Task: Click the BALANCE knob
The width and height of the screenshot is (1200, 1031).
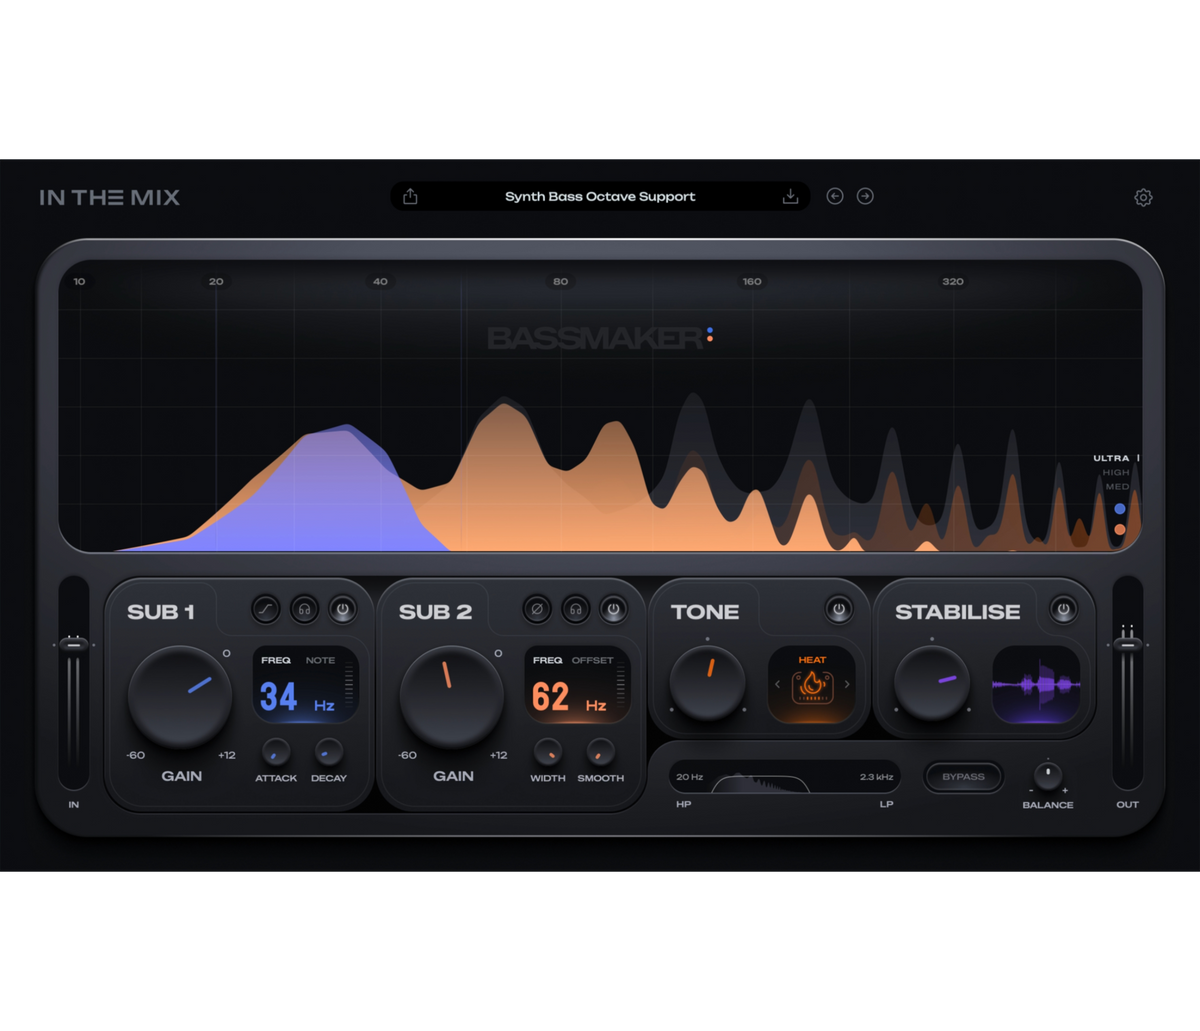Action: click(1048, 775)
